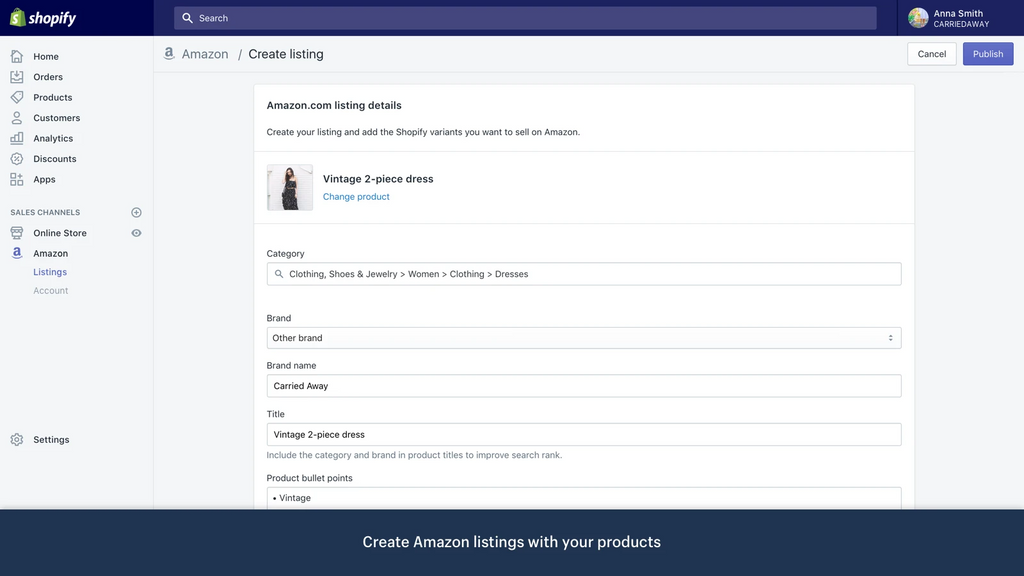Expand the Brand dropdown
This screenshot has width=1024, height=576.
(x=583, y=338)
